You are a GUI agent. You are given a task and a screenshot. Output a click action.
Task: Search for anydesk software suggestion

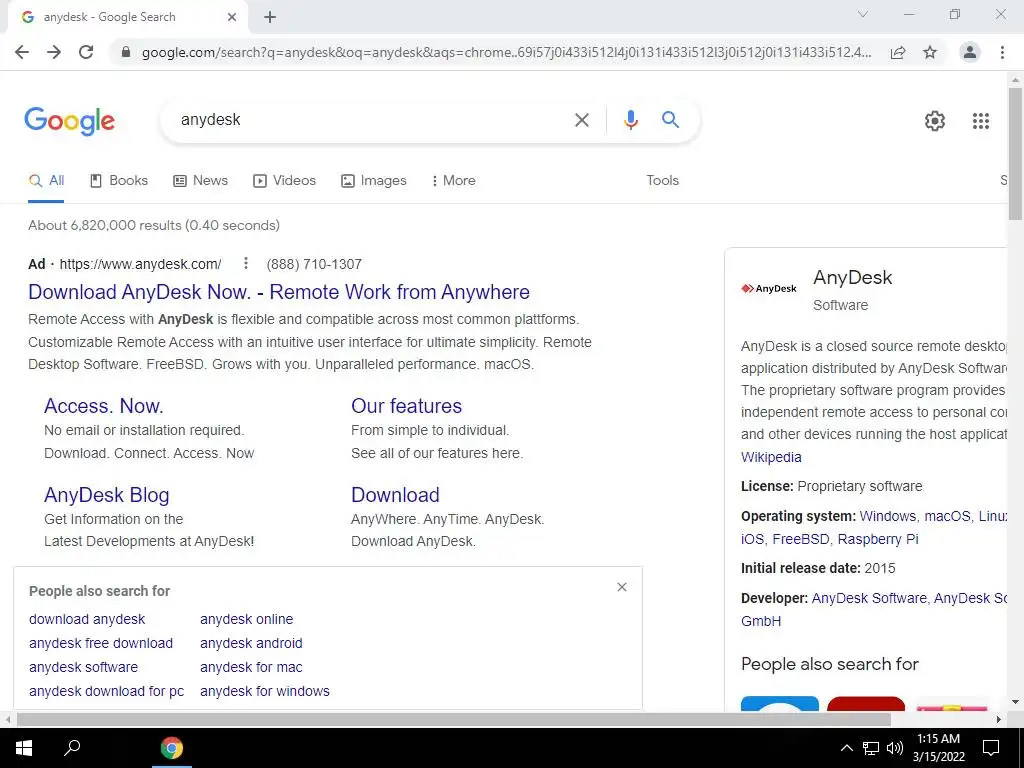coord(83,667)
